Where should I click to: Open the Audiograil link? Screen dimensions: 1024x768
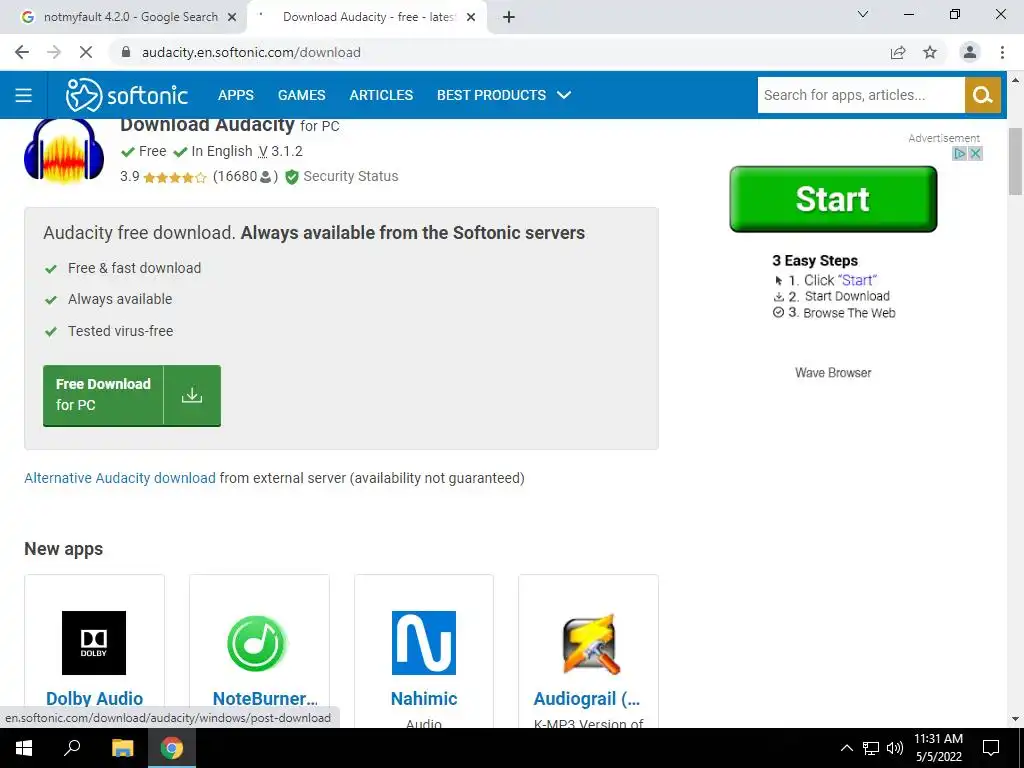[586, 698]
